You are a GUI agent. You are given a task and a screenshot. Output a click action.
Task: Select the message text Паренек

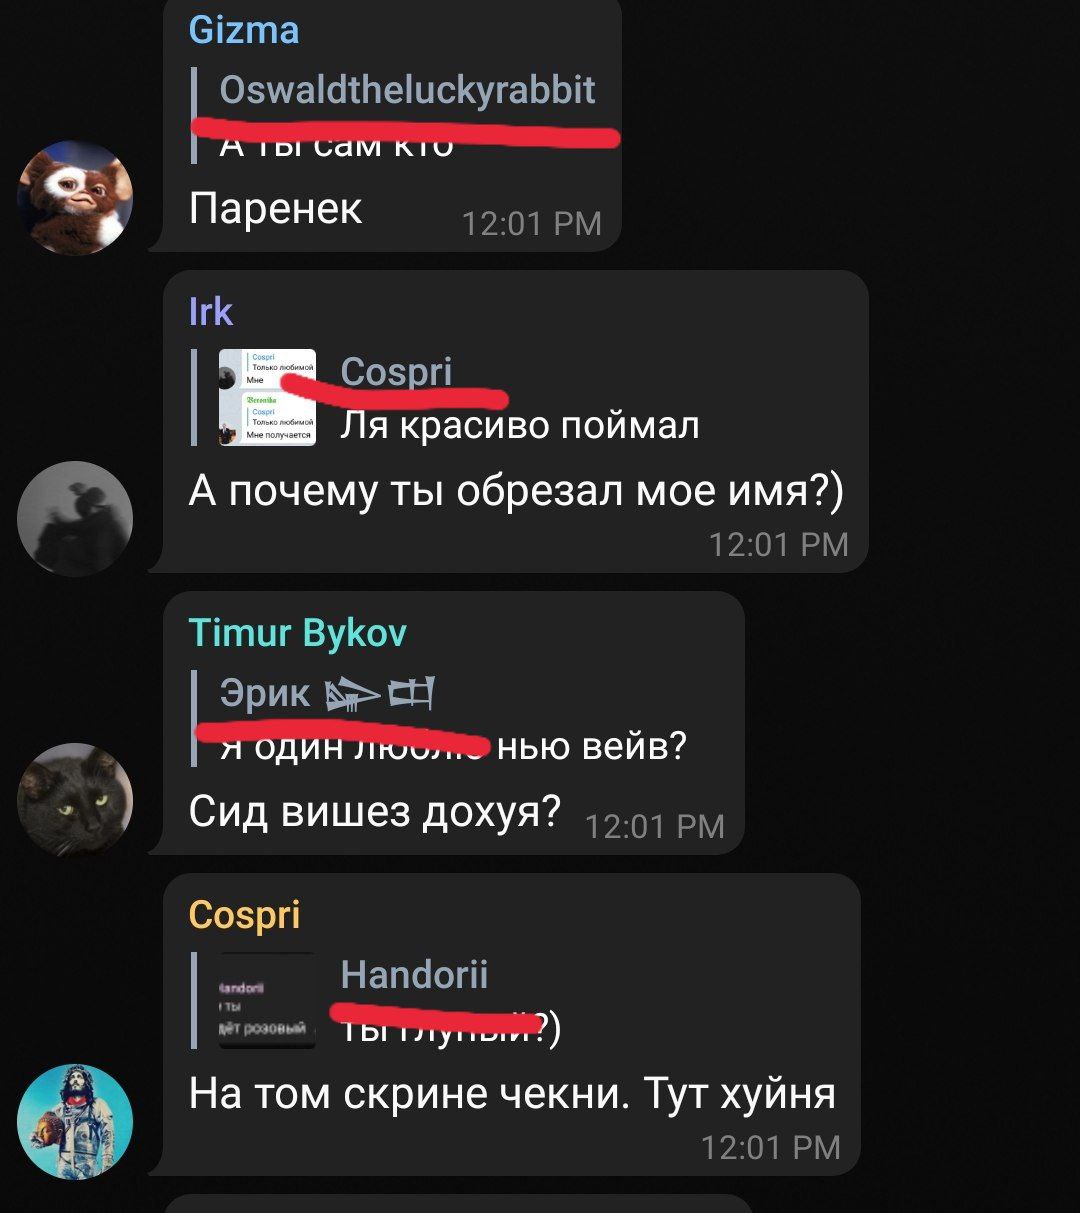click(275, 209)
